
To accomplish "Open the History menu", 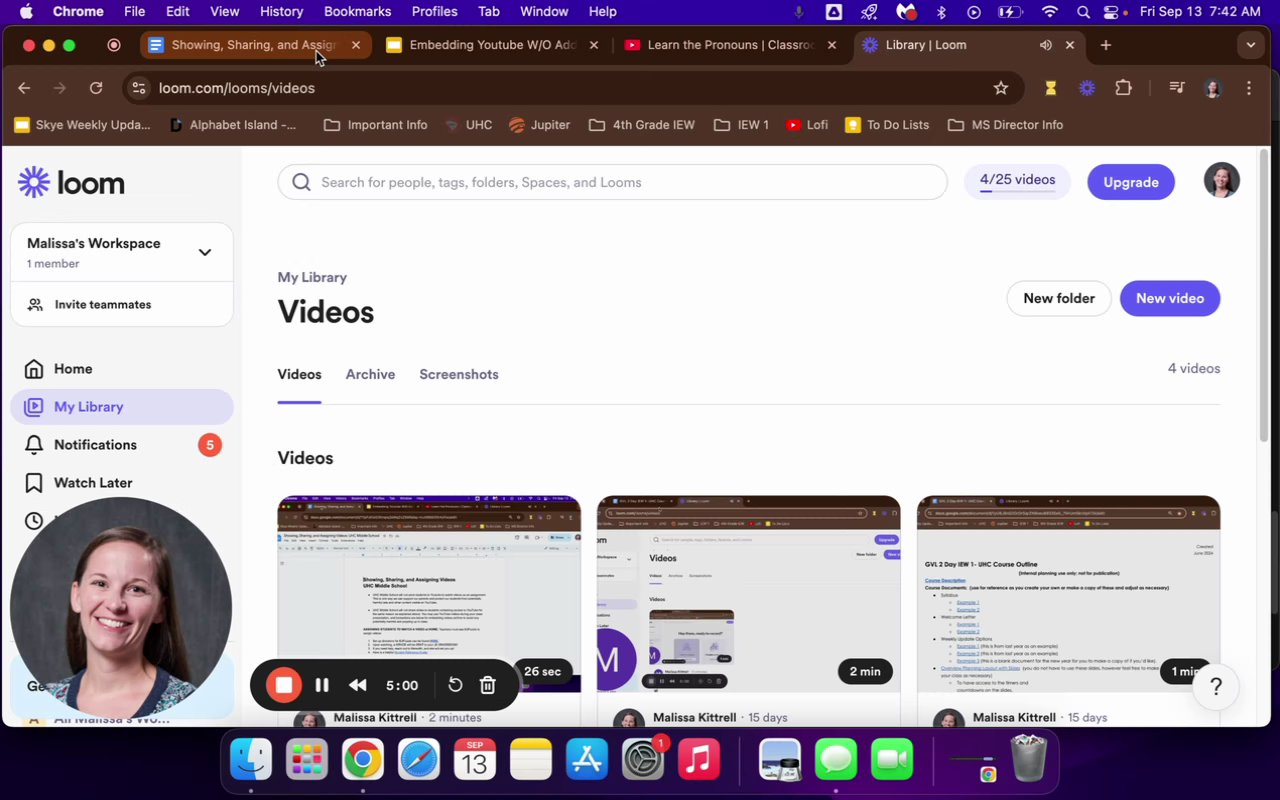I will pos(281,11).
